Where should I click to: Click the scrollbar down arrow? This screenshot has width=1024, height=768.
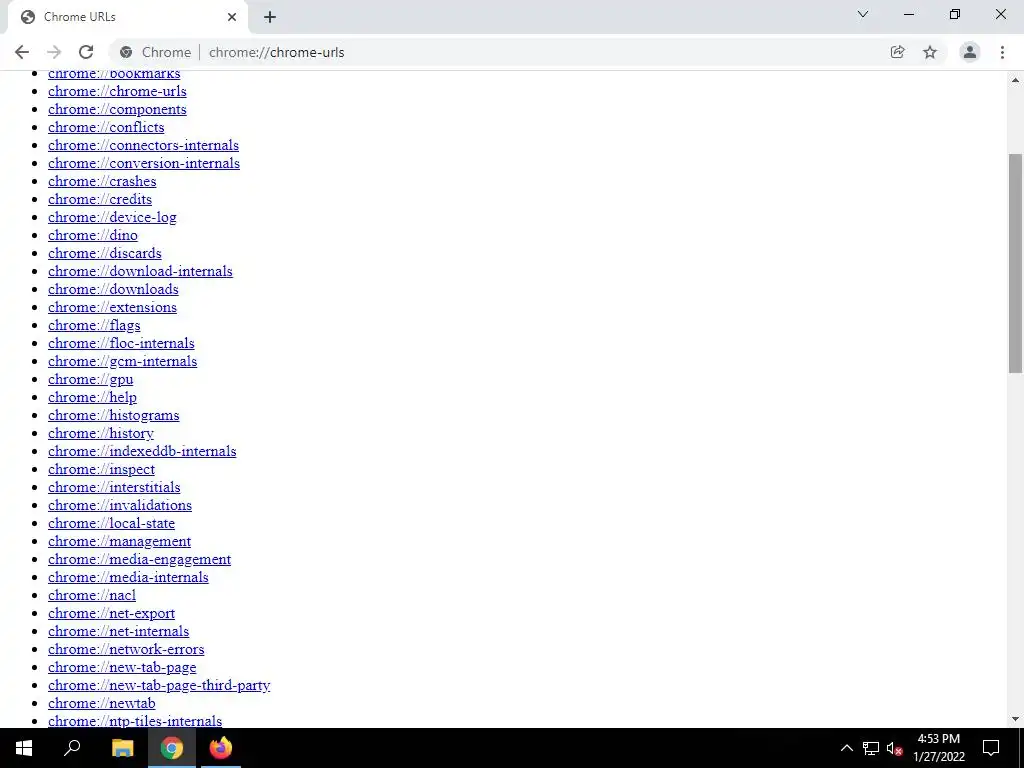(x=1016, y=719)
